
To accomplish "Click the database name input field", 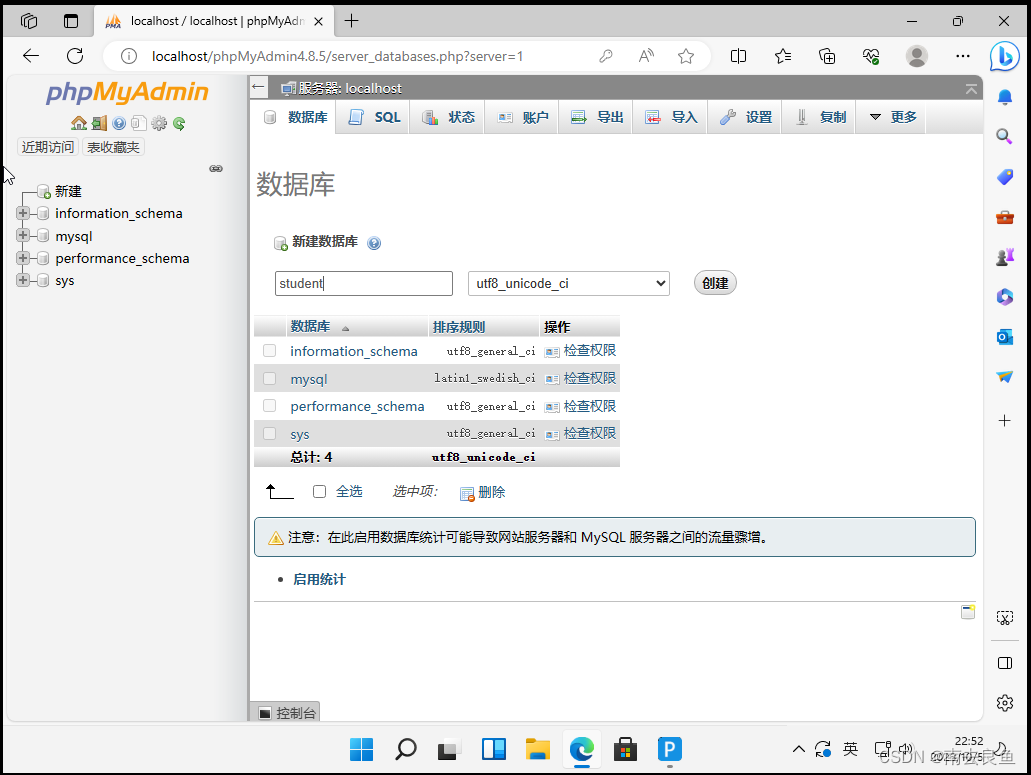I will [363, 283].
